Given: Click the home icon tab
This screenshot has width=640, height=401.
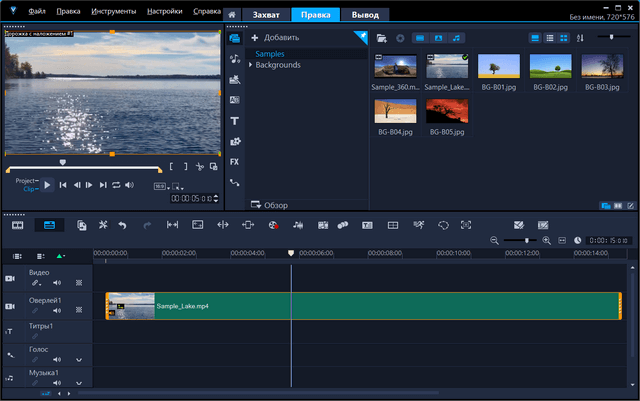Looking at the screenshot, I should [232, 15].
